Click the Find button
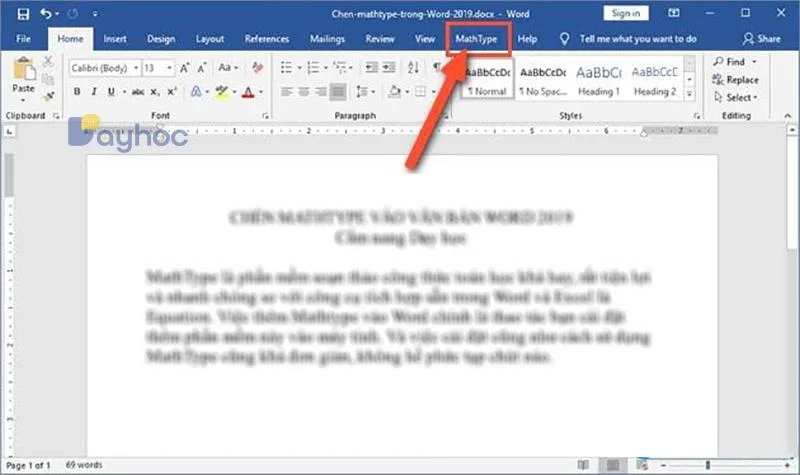Screen dimensions: 800x475 735,62
